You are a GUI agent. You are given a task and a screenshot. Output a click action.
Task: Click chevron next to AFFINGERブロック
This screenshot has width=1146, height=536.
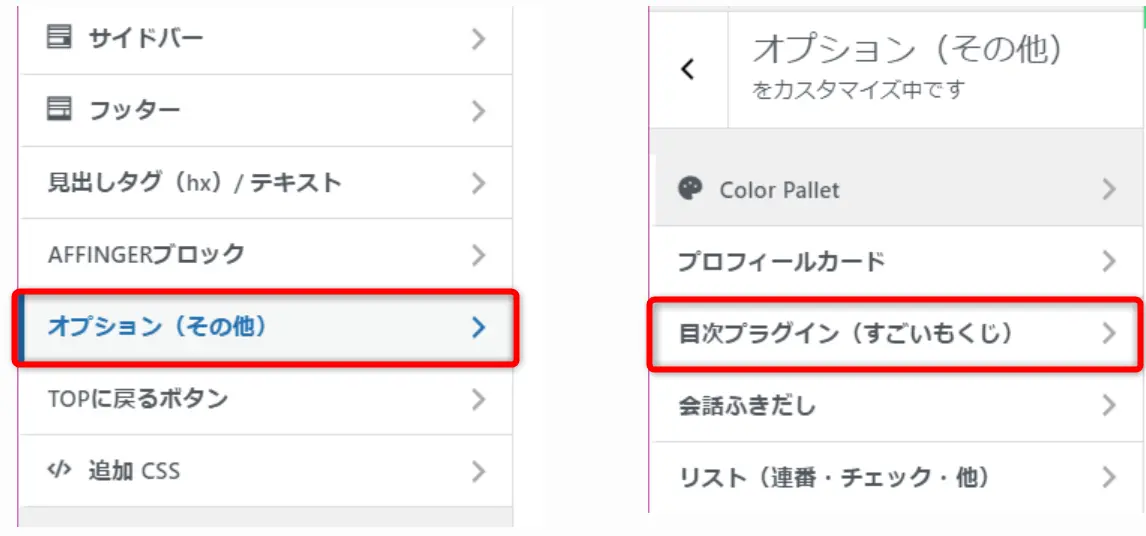(479, 254)
